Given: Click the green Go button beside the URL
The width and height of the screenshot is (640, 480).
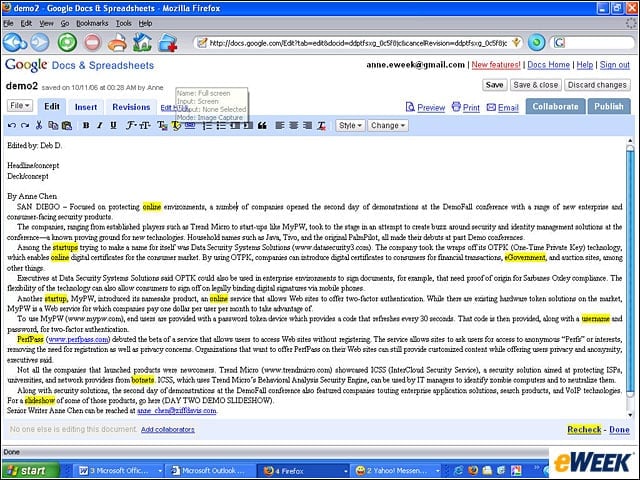Looking at the screenshot, I should 536,42.
